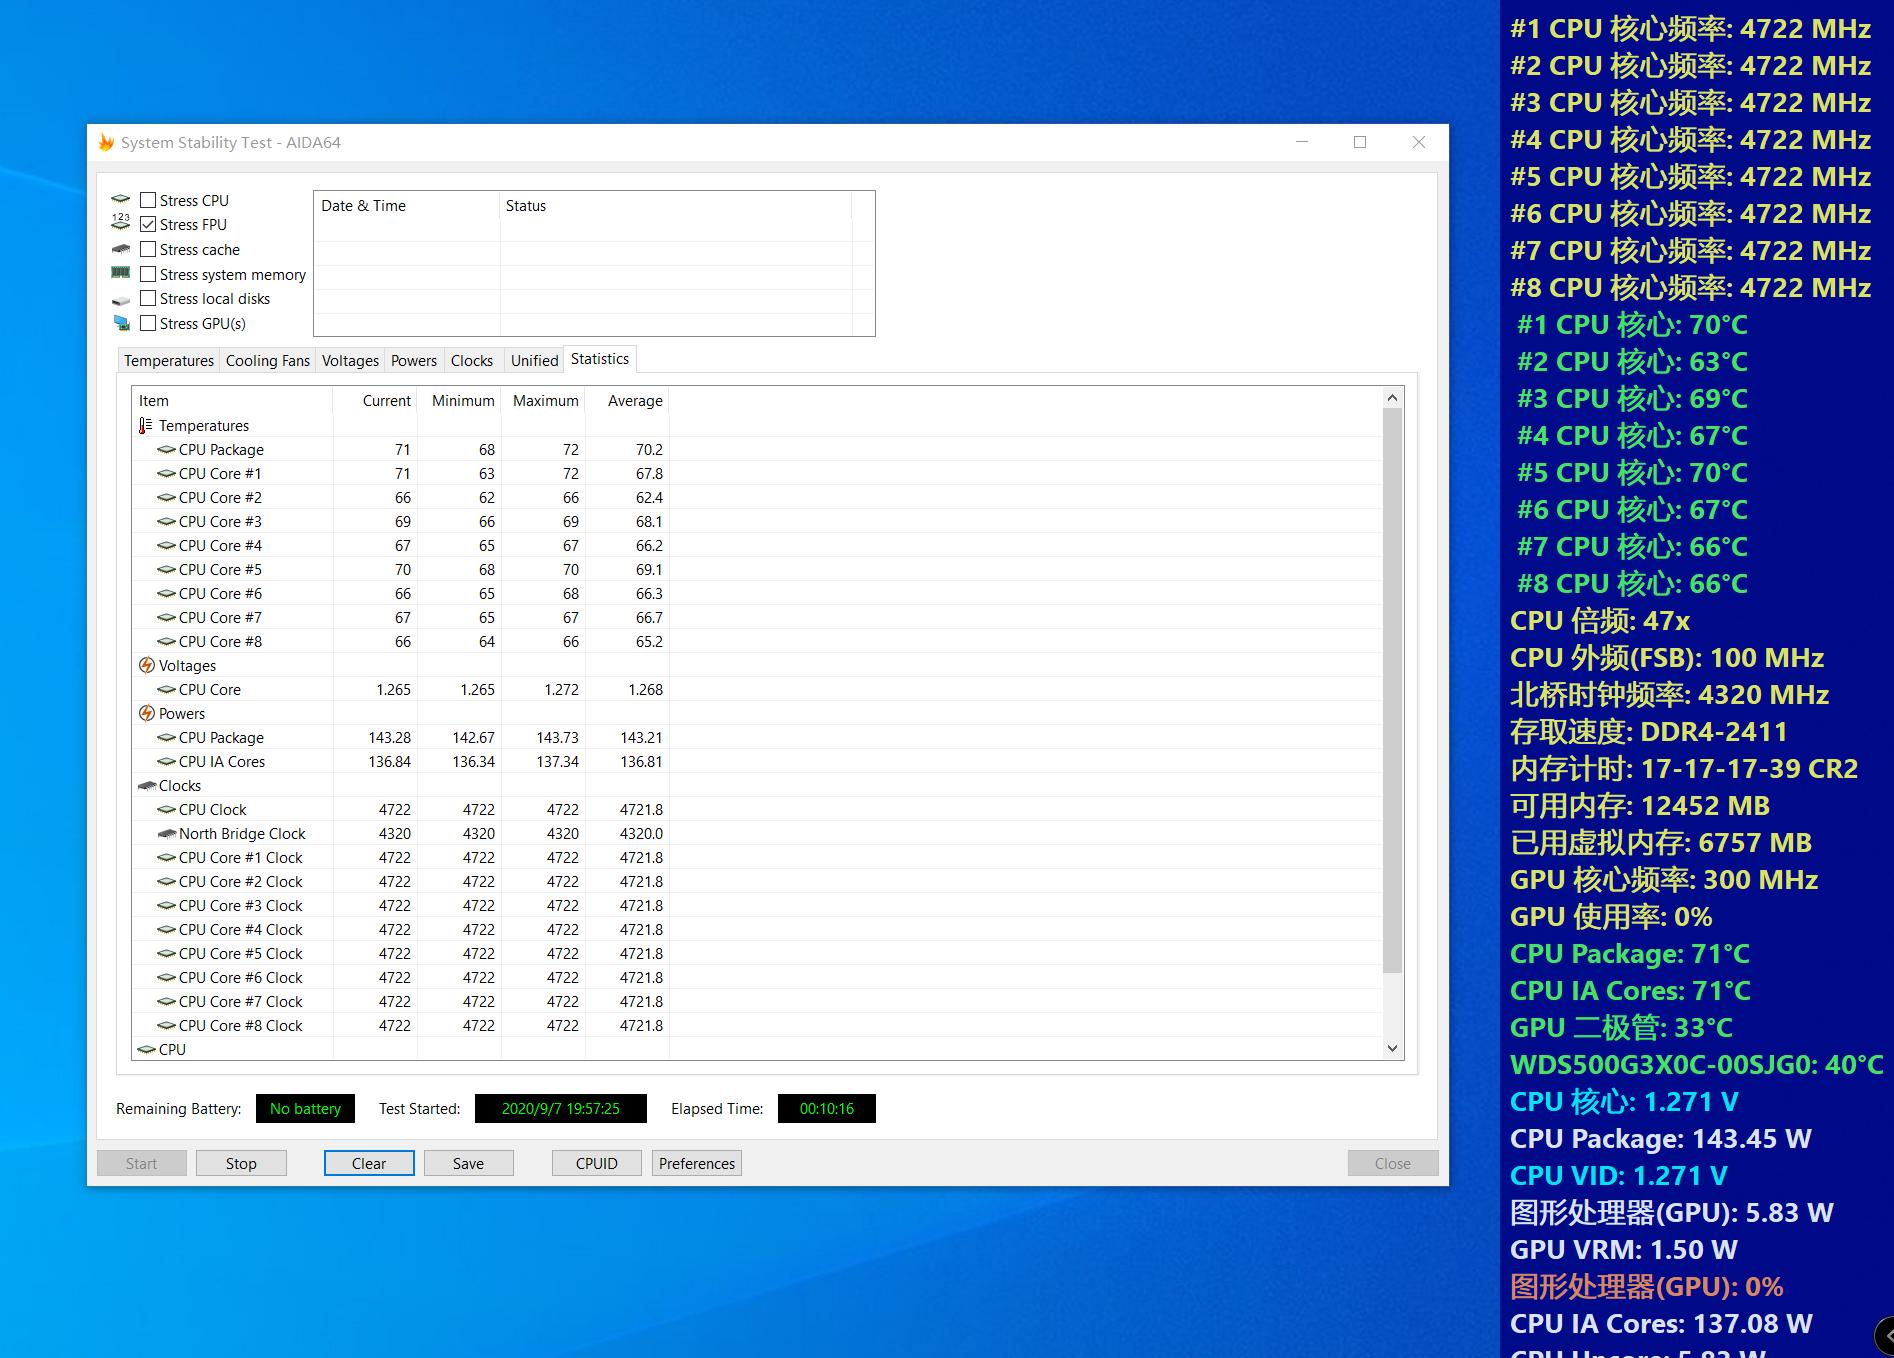Image resolution: width=1894 pixels, height=1358 pixels.
Task: Open the Preferences dialog button
Action: click(x=696, y=1163)
